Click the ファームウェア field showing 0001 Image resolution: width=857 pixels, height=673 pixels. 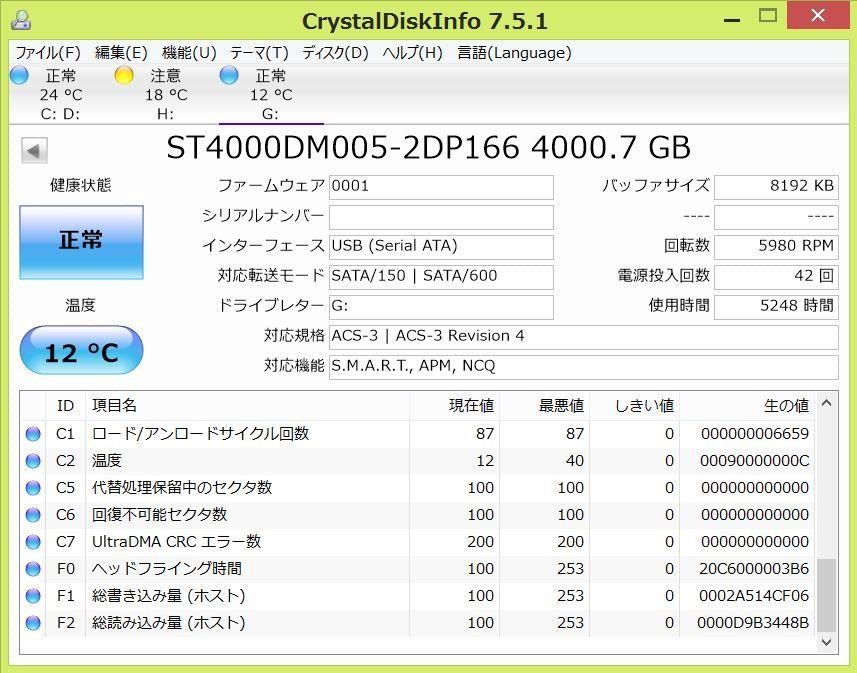(440, 187)
